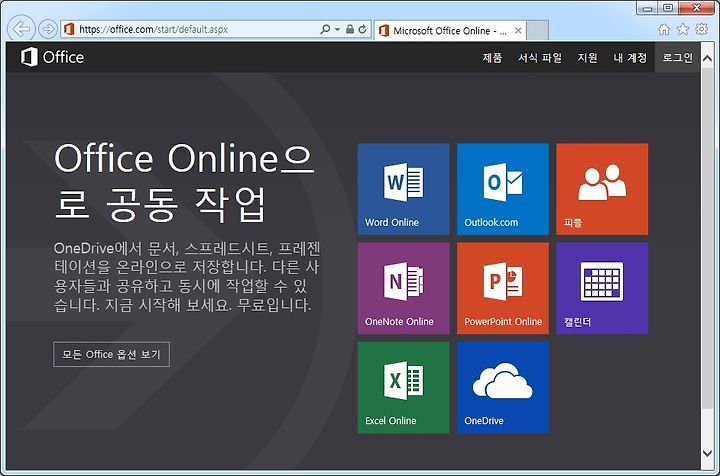Open browser Home icon
The width and height of the screenshot is (720, 476).
click(x=664, y=29)
